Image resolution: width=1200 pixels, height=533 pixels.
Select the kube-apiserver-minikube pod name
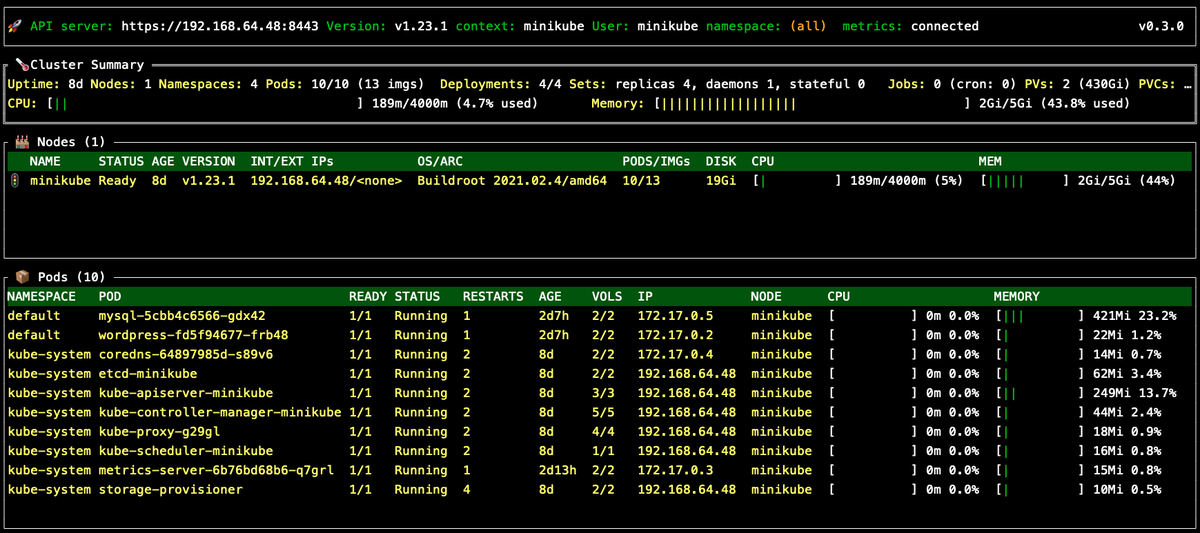186,393
